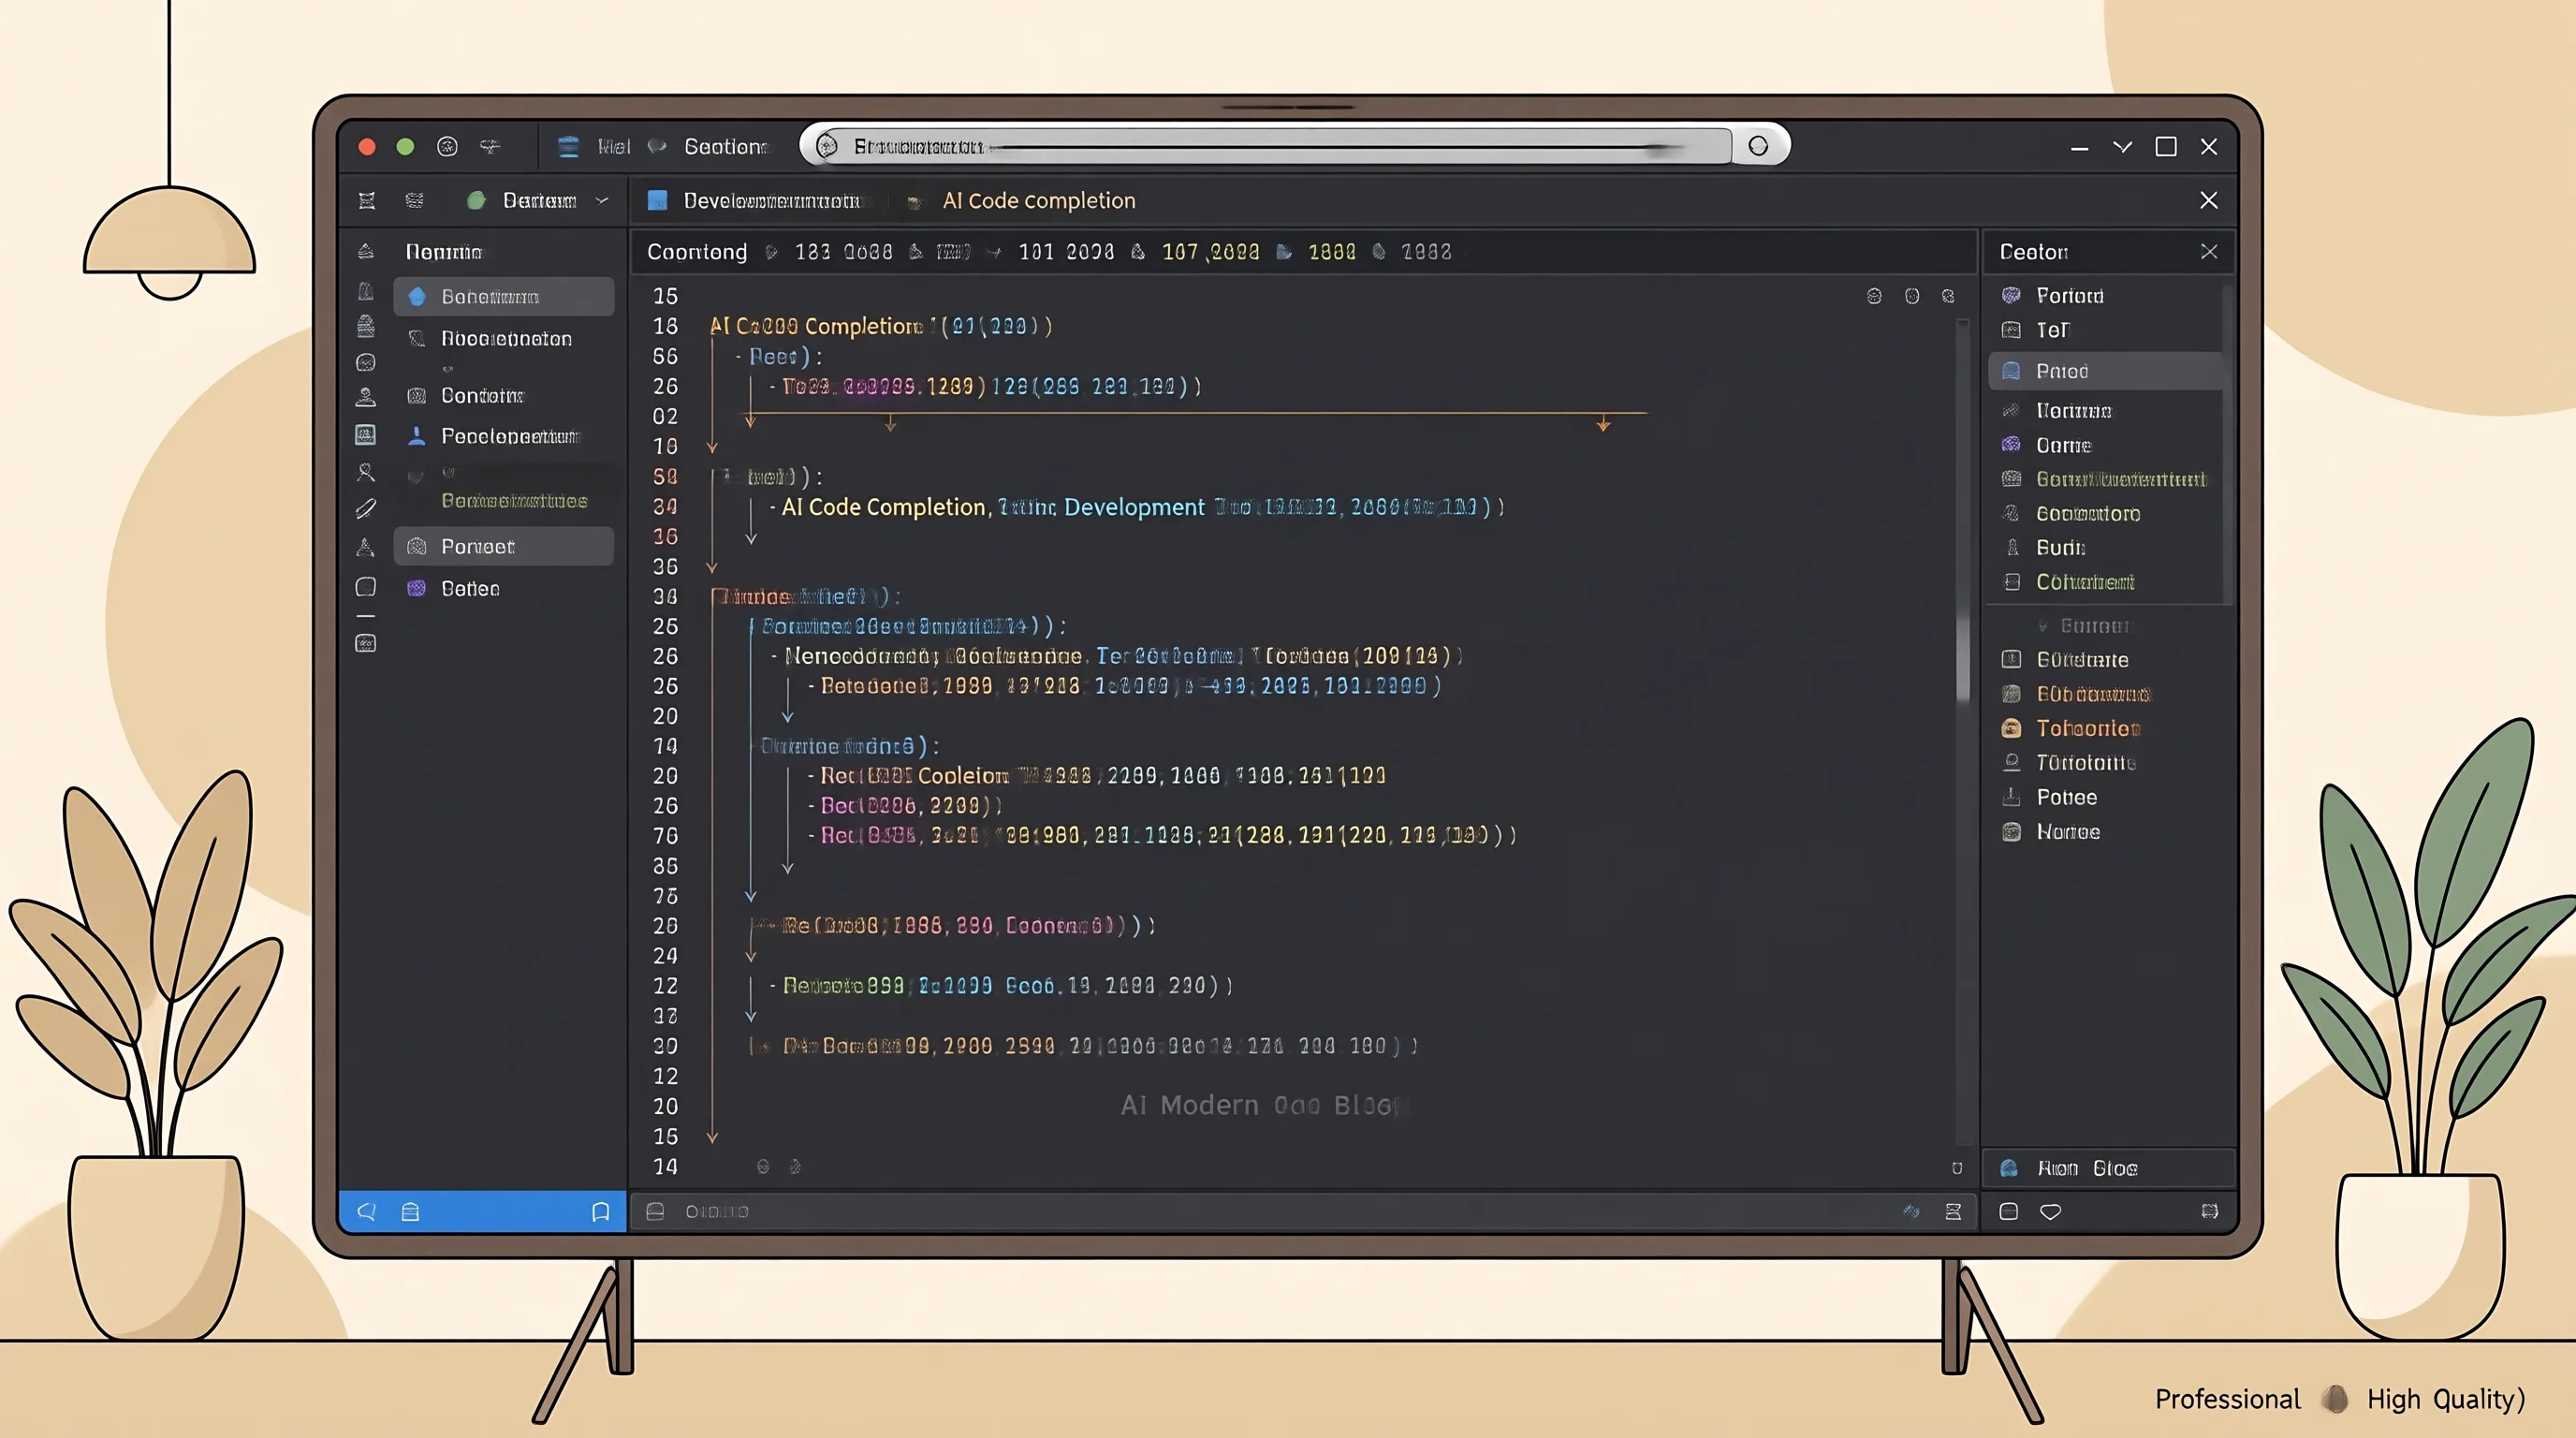Click the person icon in left activity bar

(366, 397)
